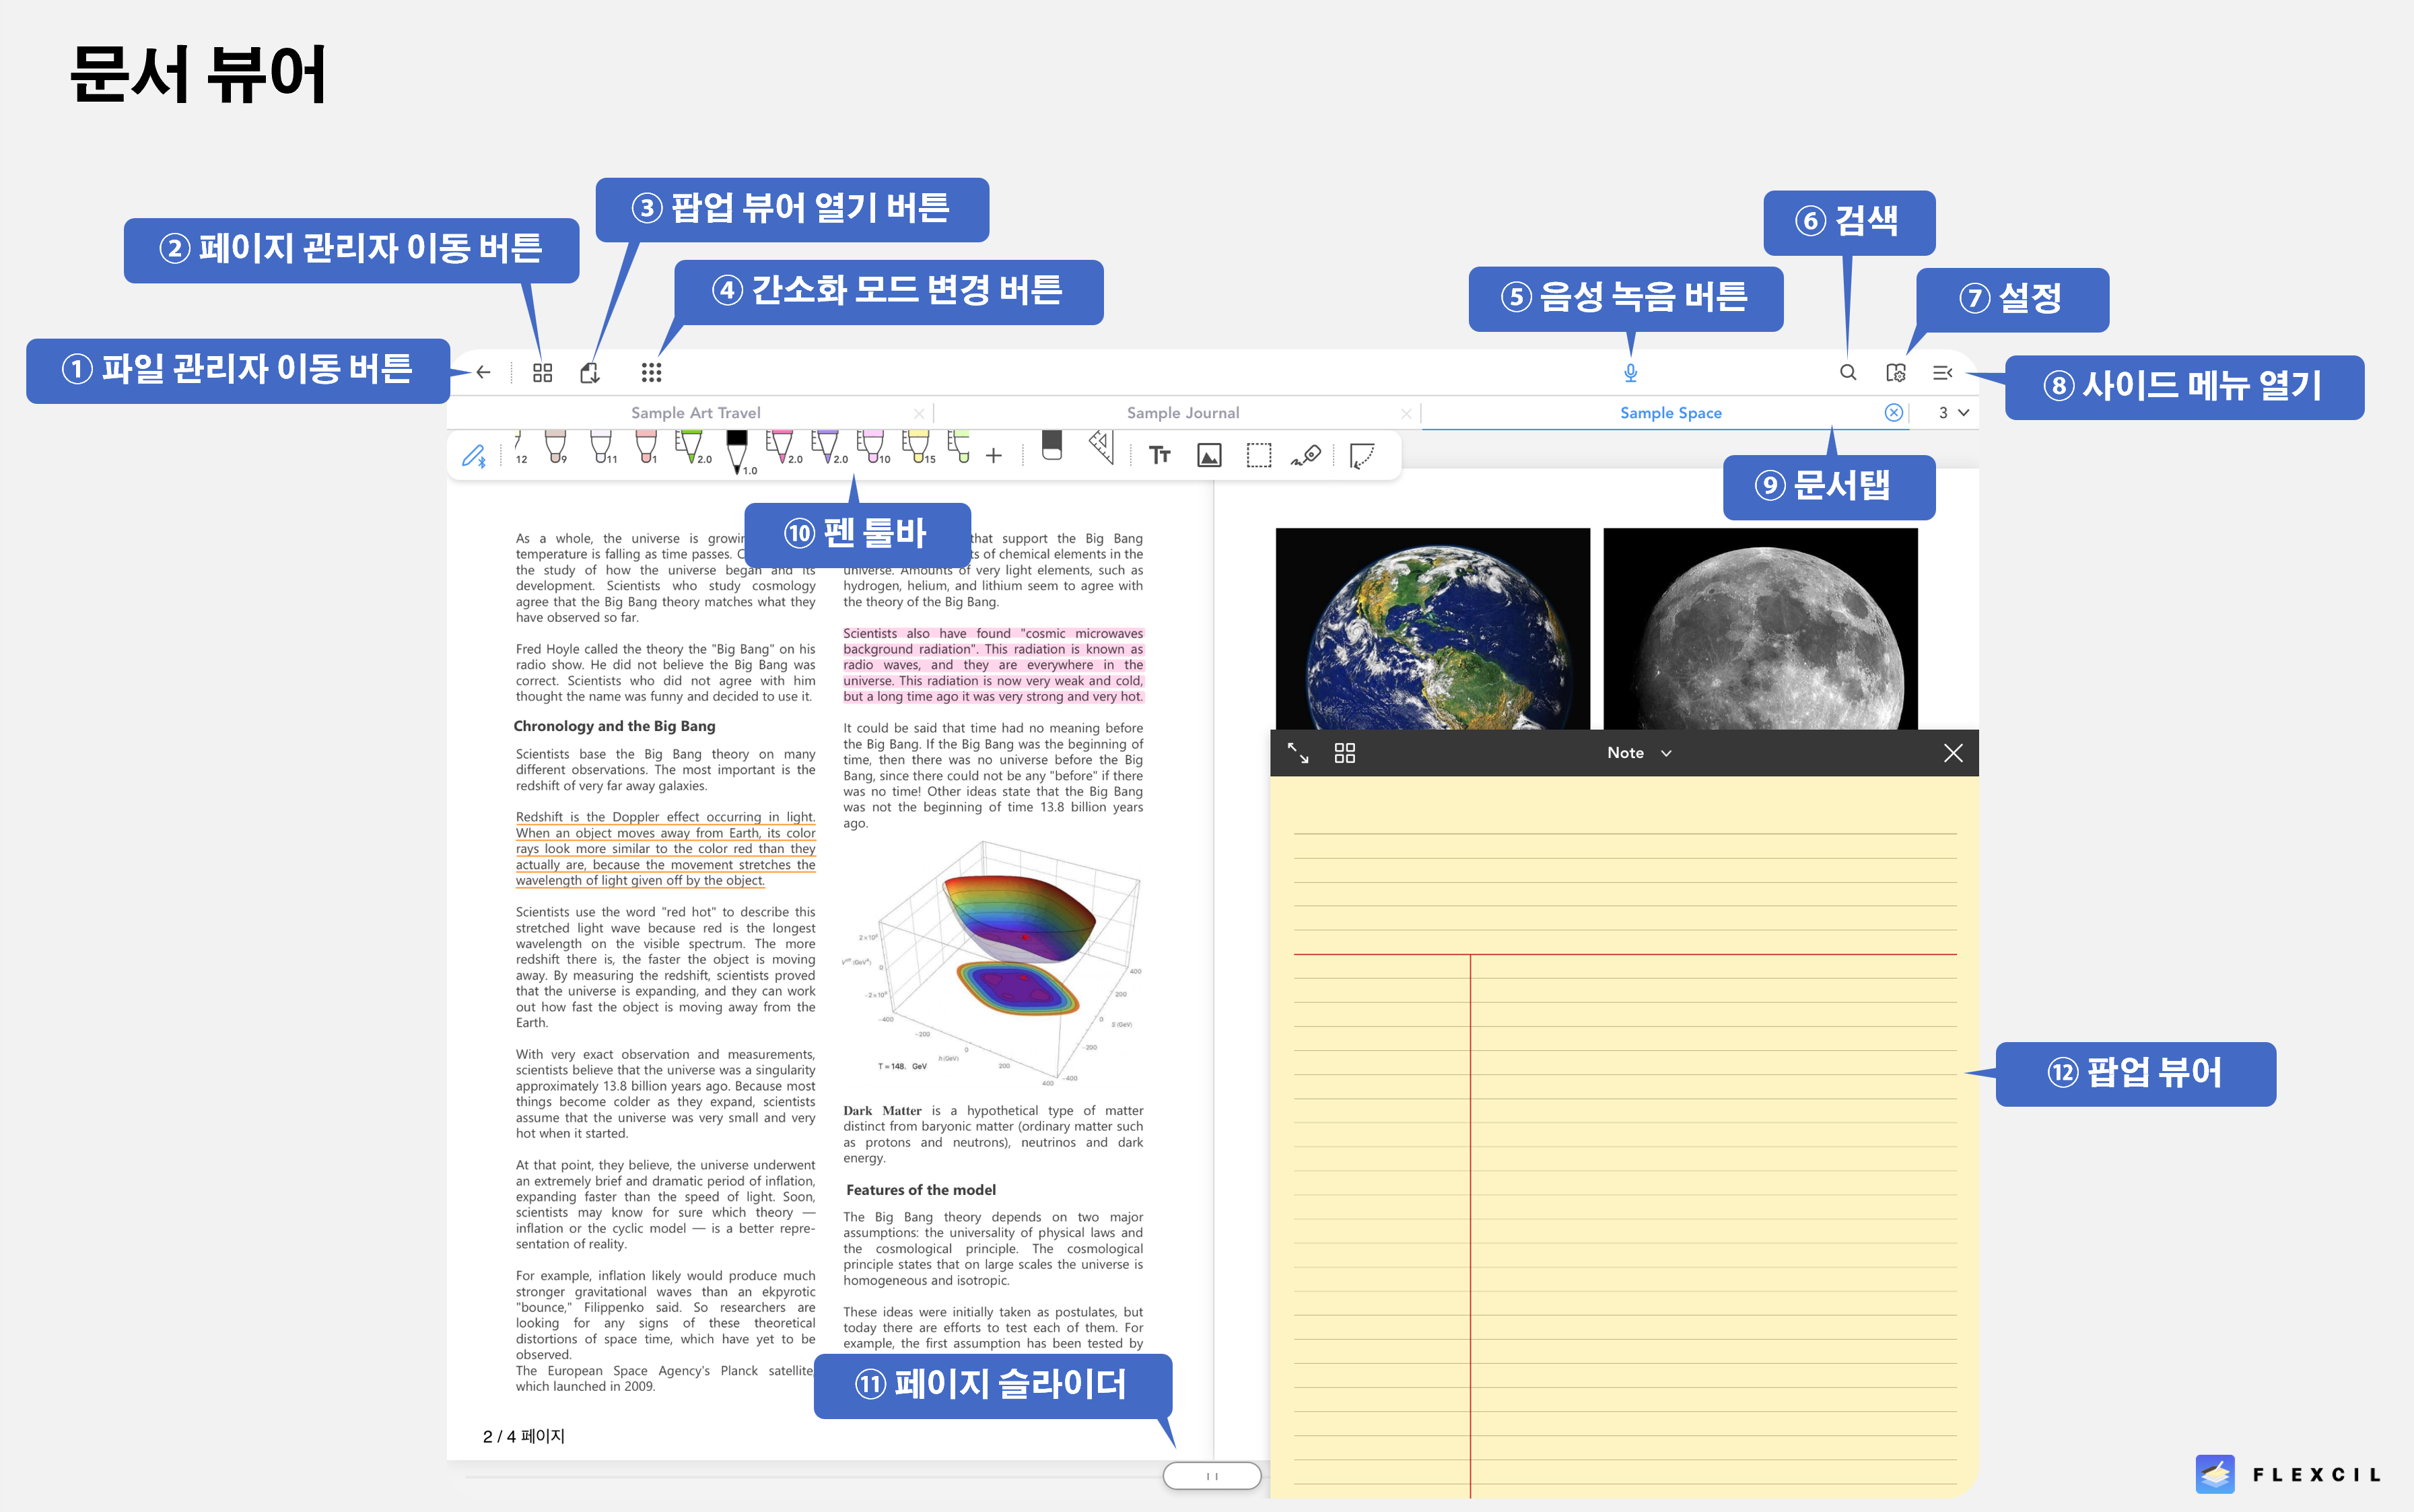Expand the open tabs count dropdown showing 3
The width and height of the screenshot is (2414, 1512).
(1954, 412)
